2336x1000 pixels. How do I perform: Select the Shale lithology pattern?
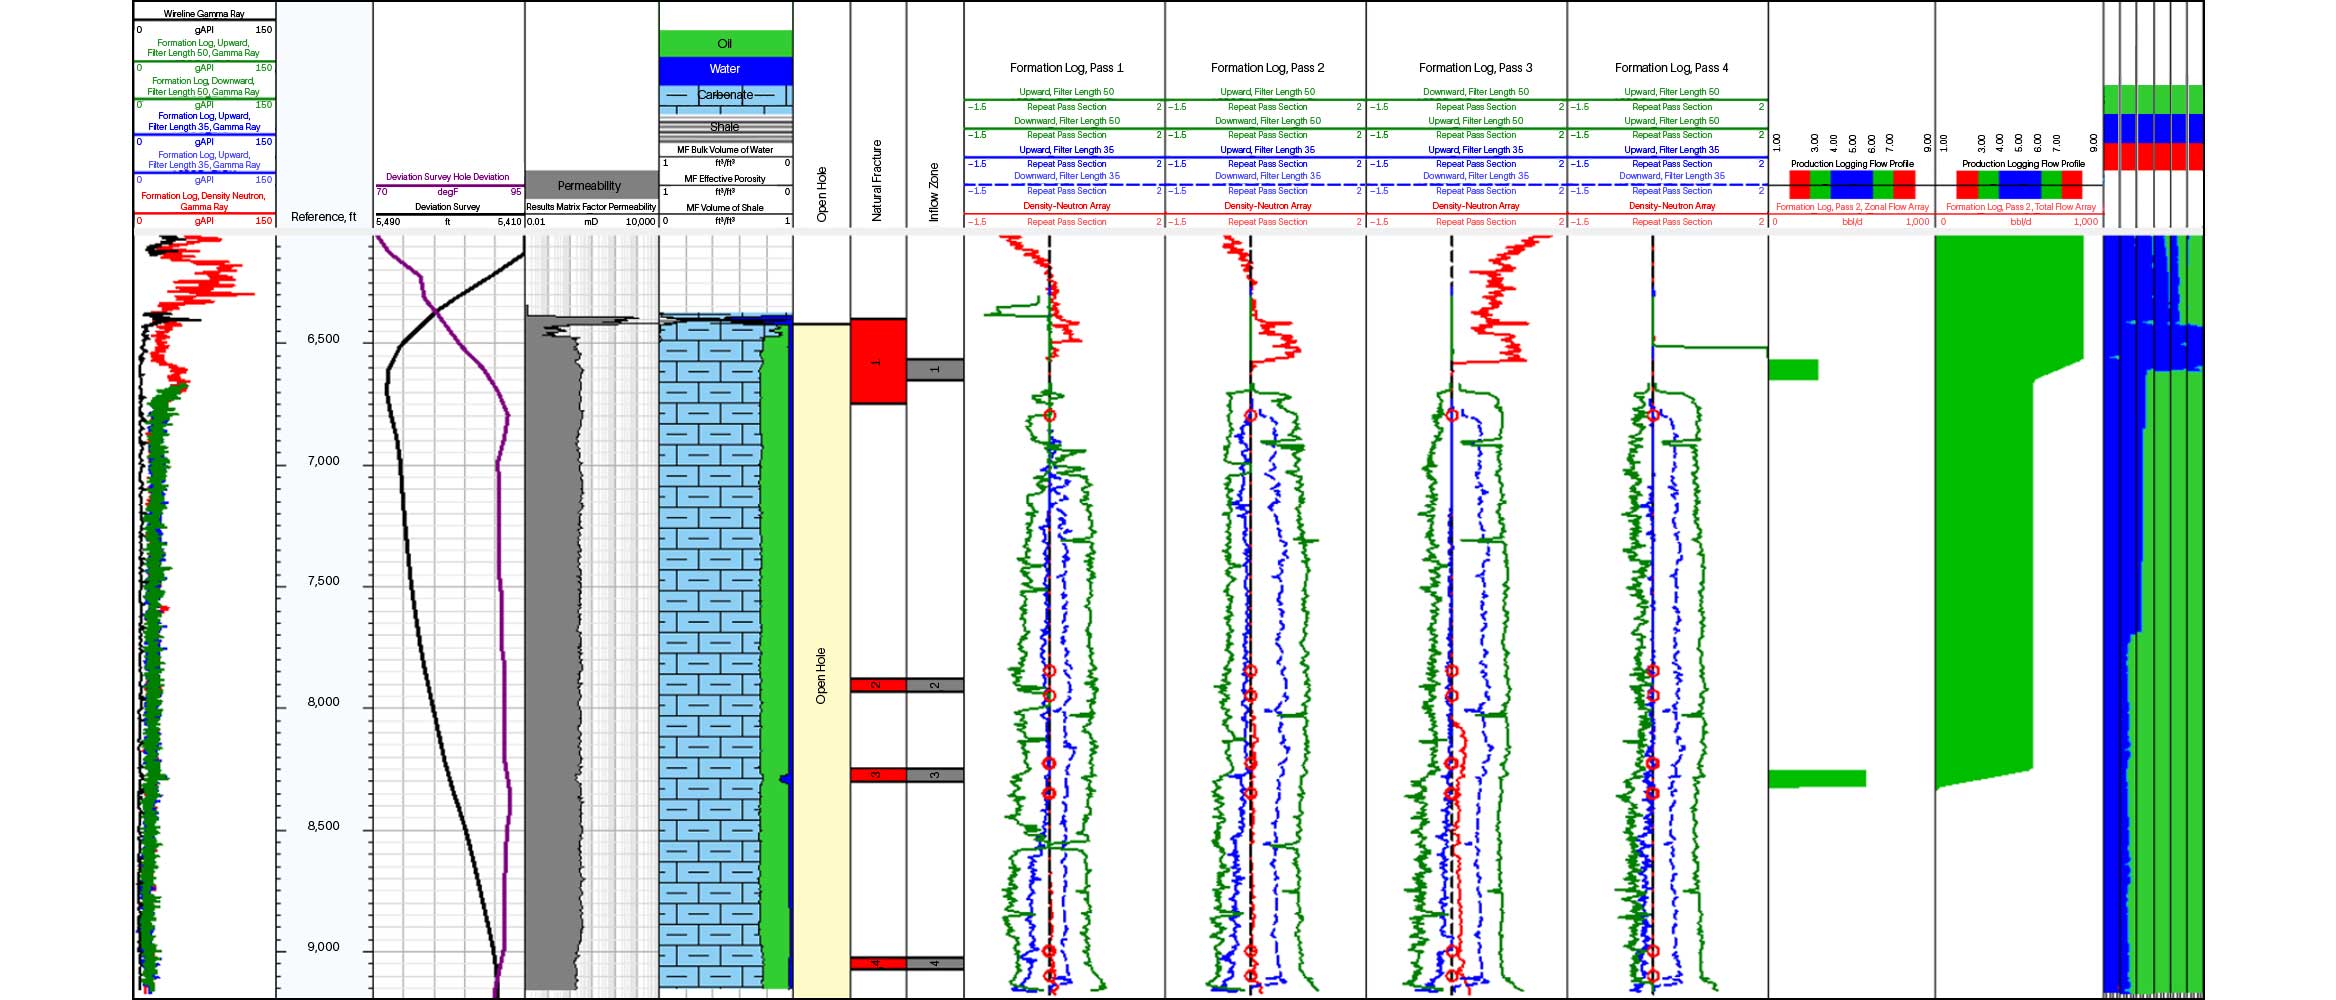click(724, 126)
